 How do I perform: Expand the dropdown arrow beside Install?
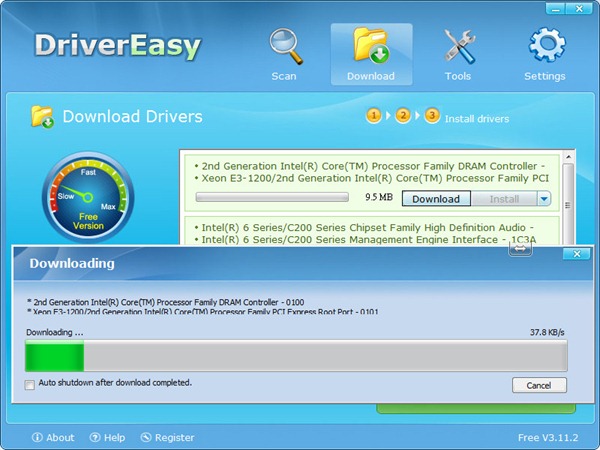(544, 199)
